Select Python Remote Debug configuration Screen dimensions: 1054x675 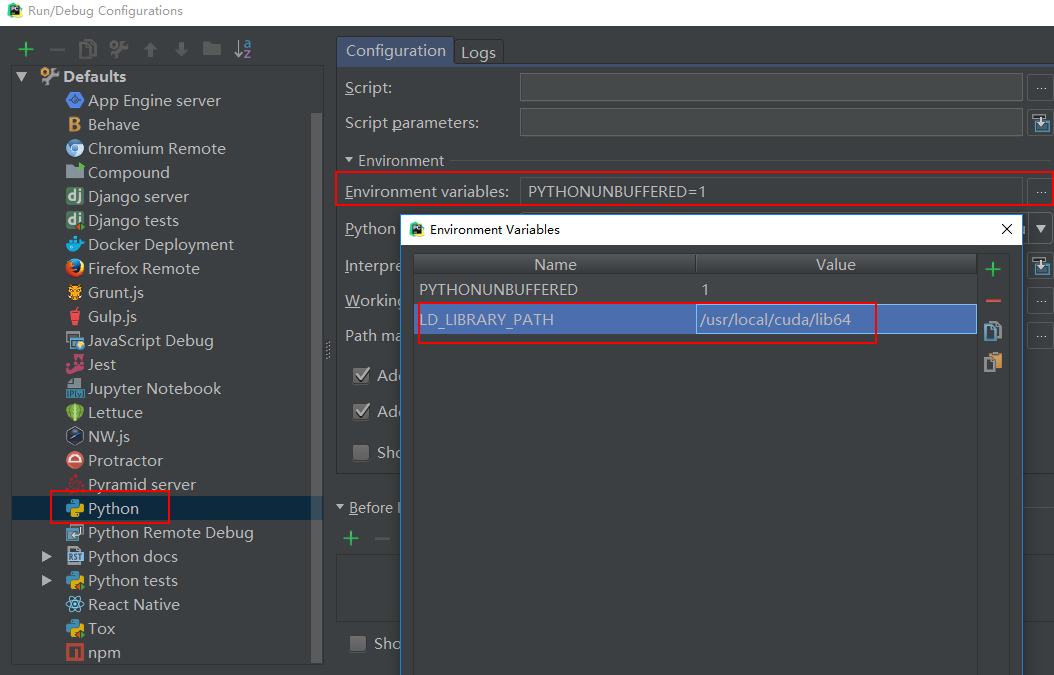pos(171,533)
